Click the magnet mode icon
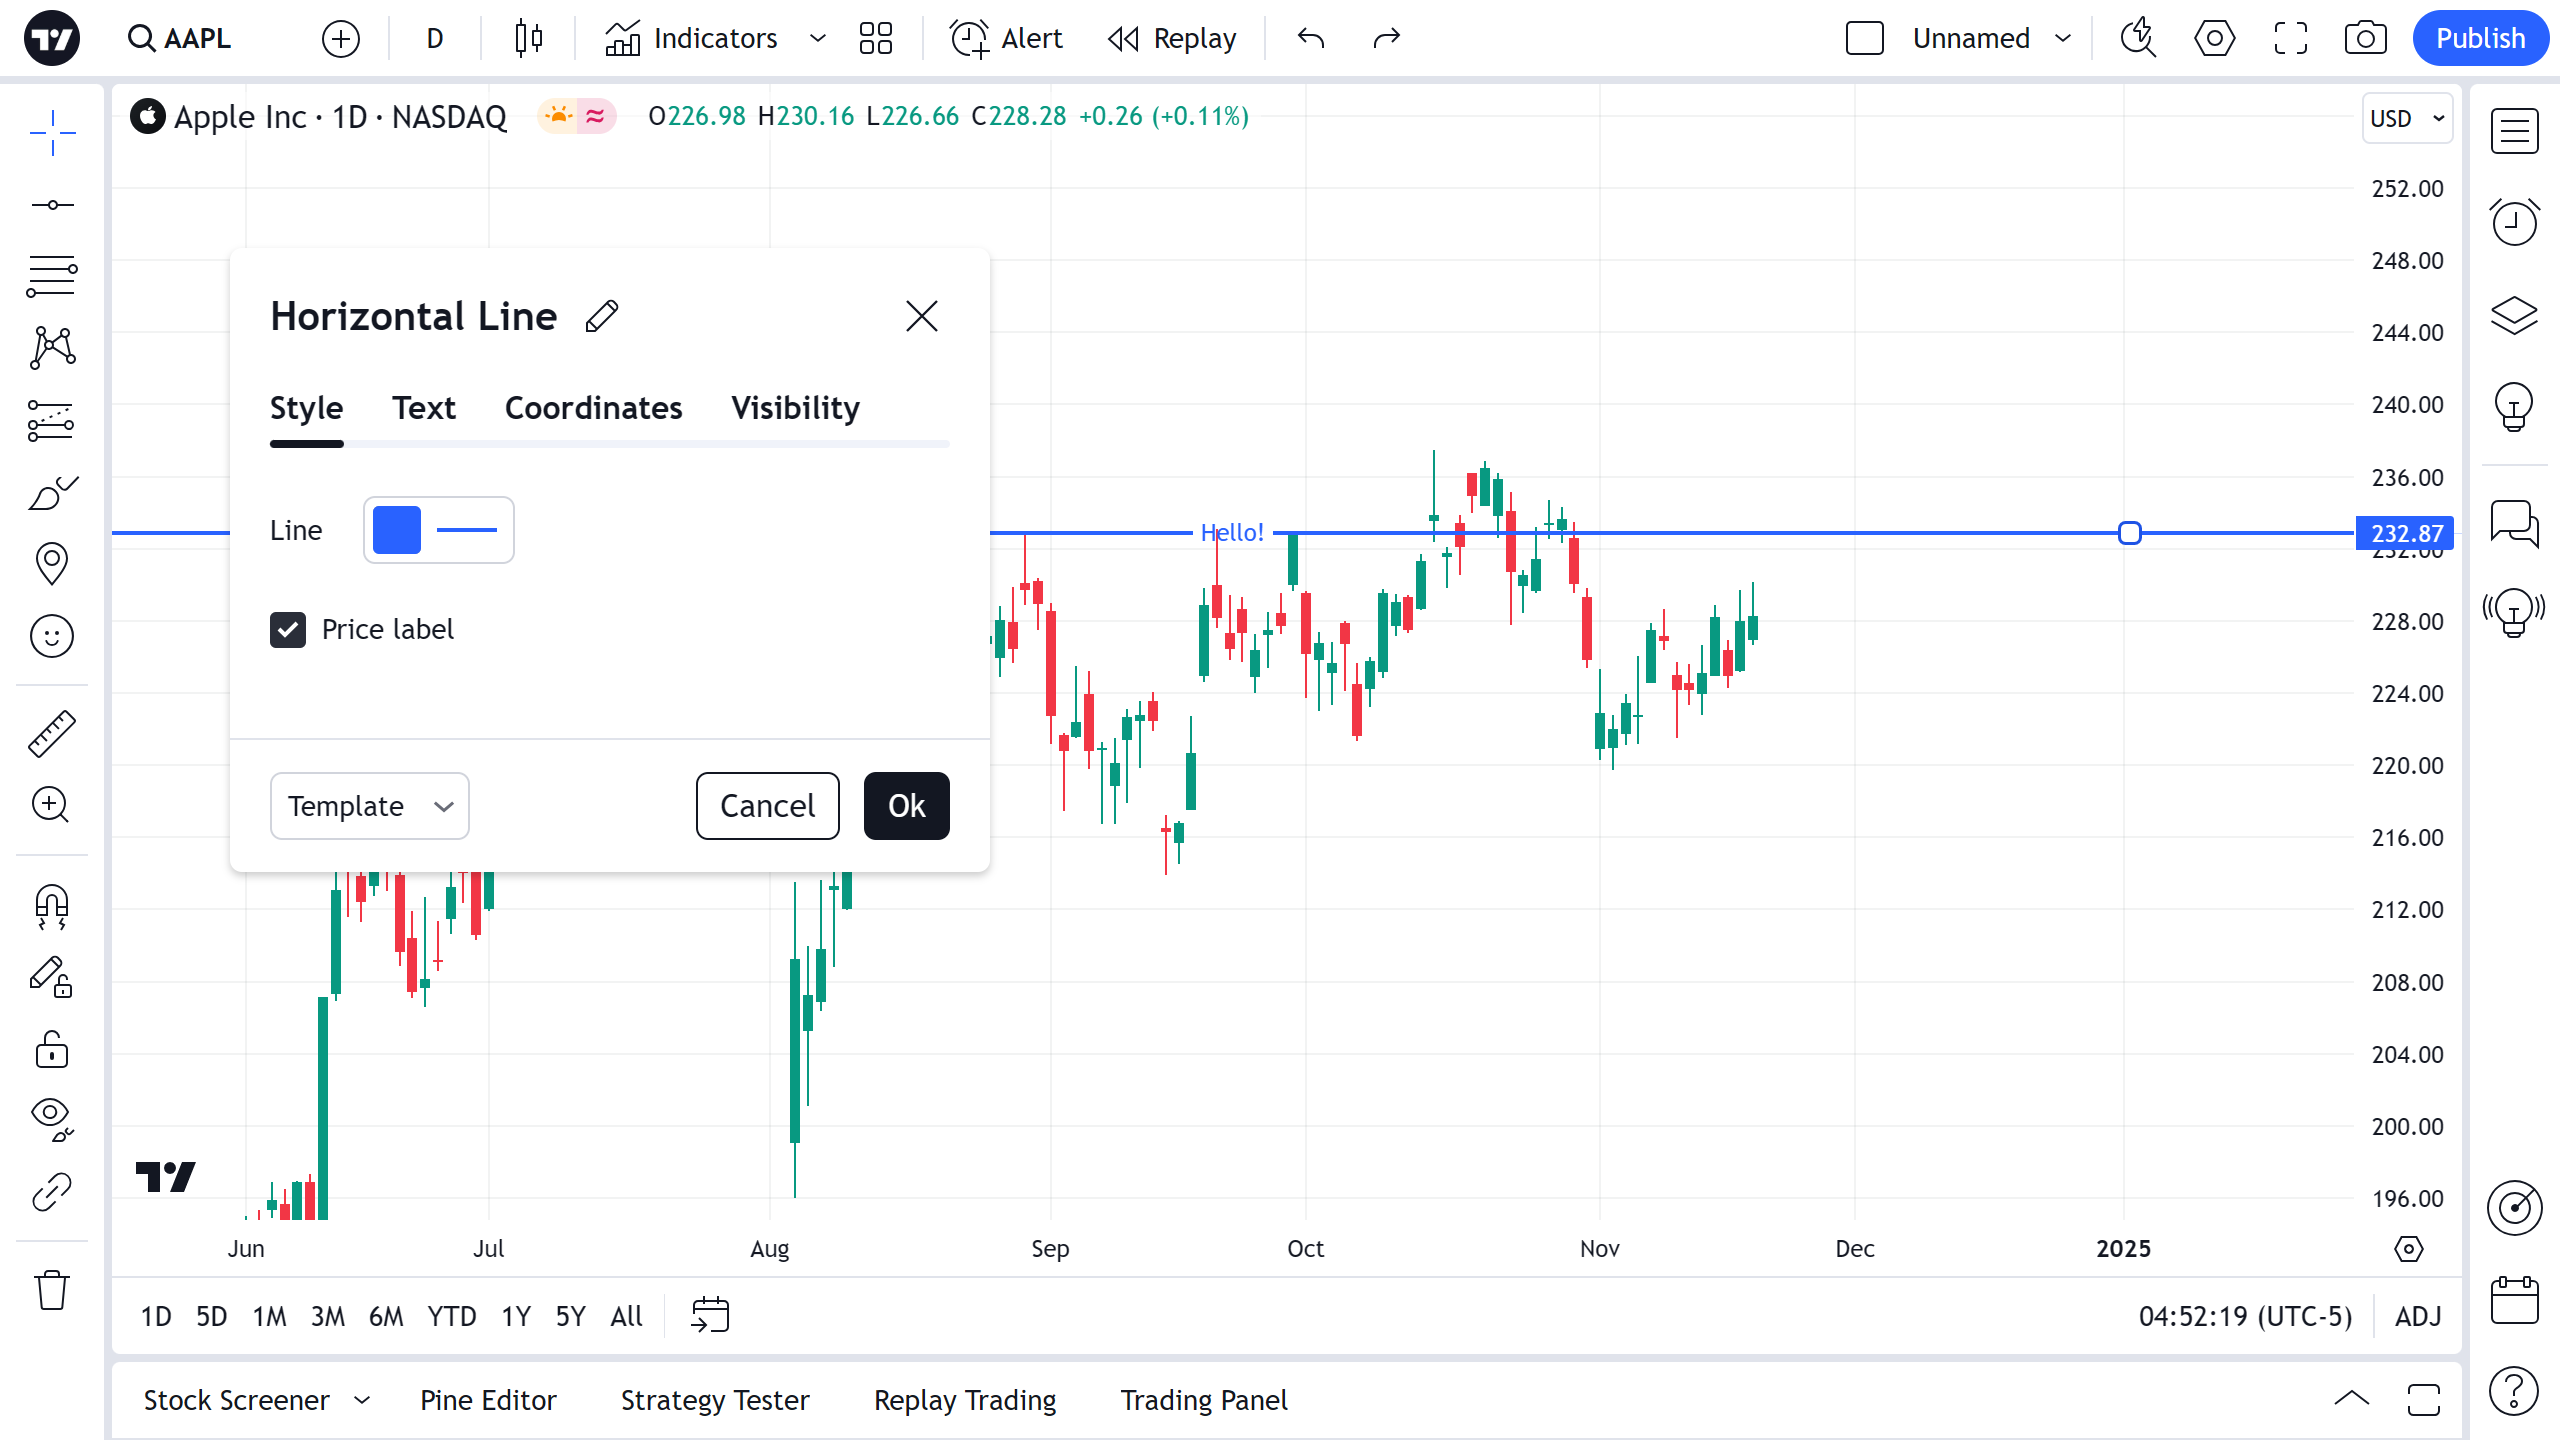Viewport: 2560px width, 1440px height. (x=51, y=906)
